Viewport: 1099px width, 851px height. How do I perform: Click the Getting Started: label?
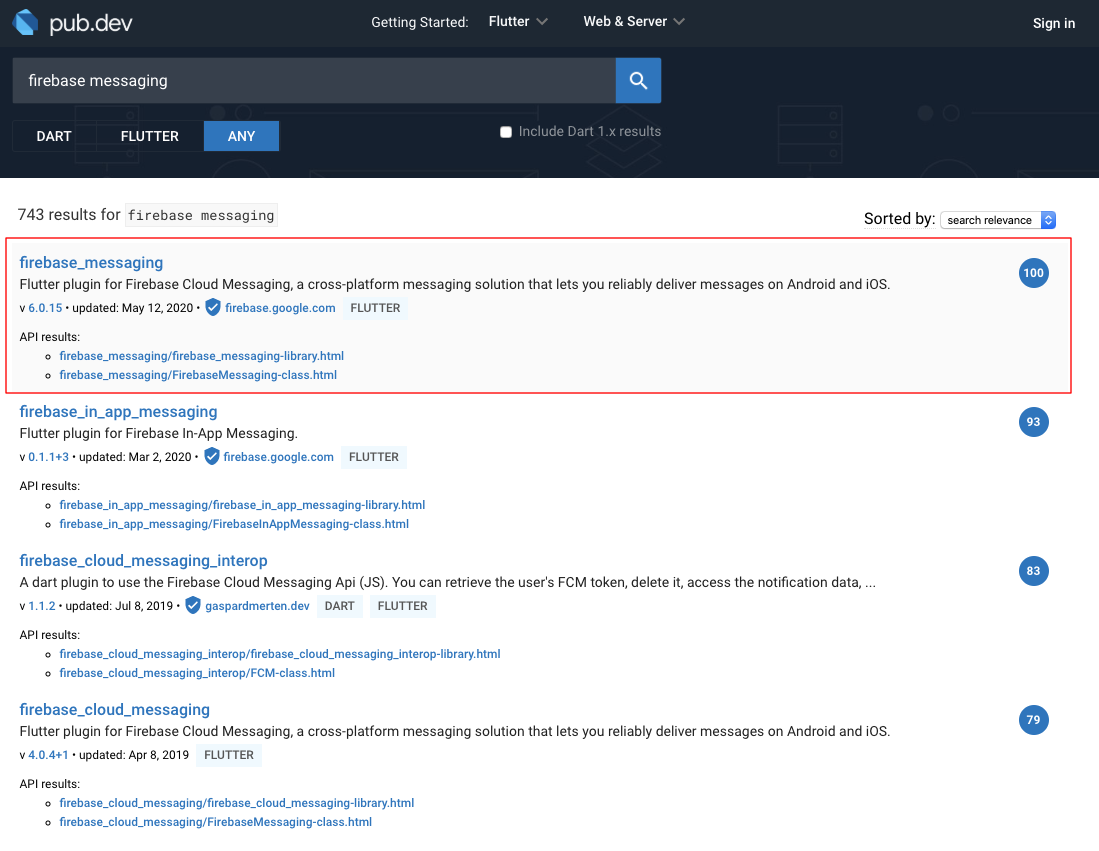[x=420, y=22]
